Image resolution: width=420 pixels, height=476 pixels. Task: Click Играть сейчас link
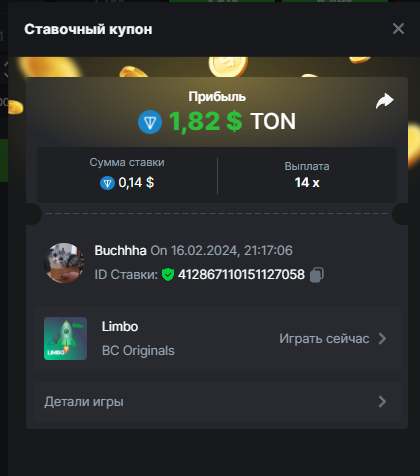[x=324, y=339]
